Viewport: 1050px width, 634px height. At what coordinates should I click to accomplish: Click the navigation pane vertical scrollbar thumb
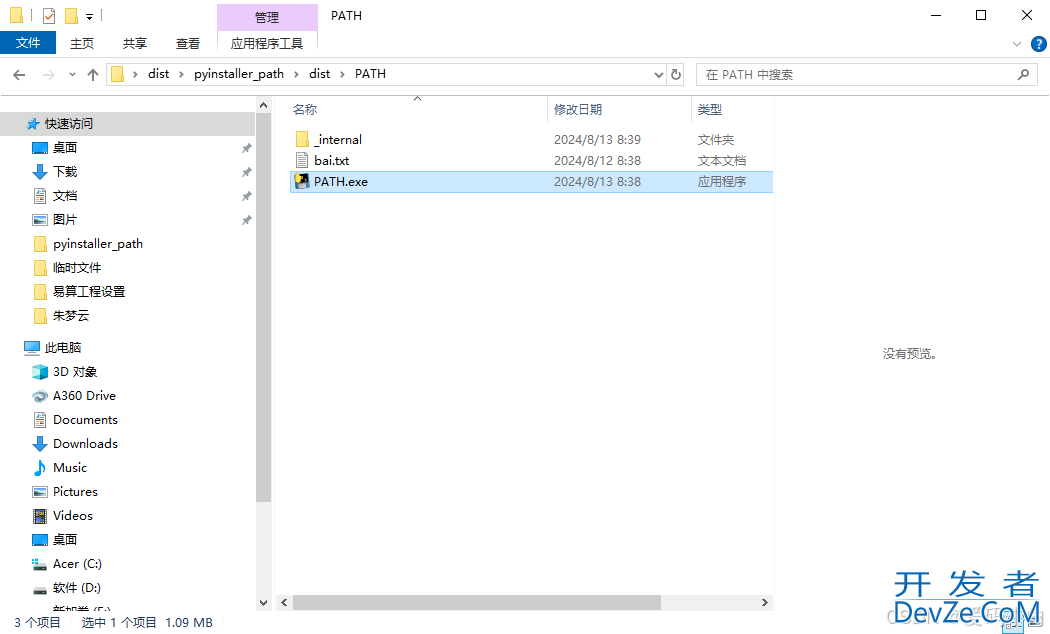(x=263, y=308)
